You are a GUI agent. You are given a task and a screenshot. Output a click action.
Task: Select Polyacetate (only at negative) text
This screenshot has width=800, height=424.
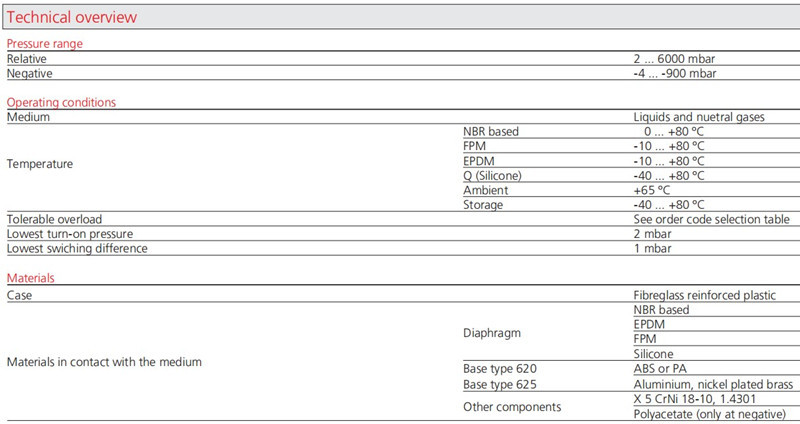(710, 413)
